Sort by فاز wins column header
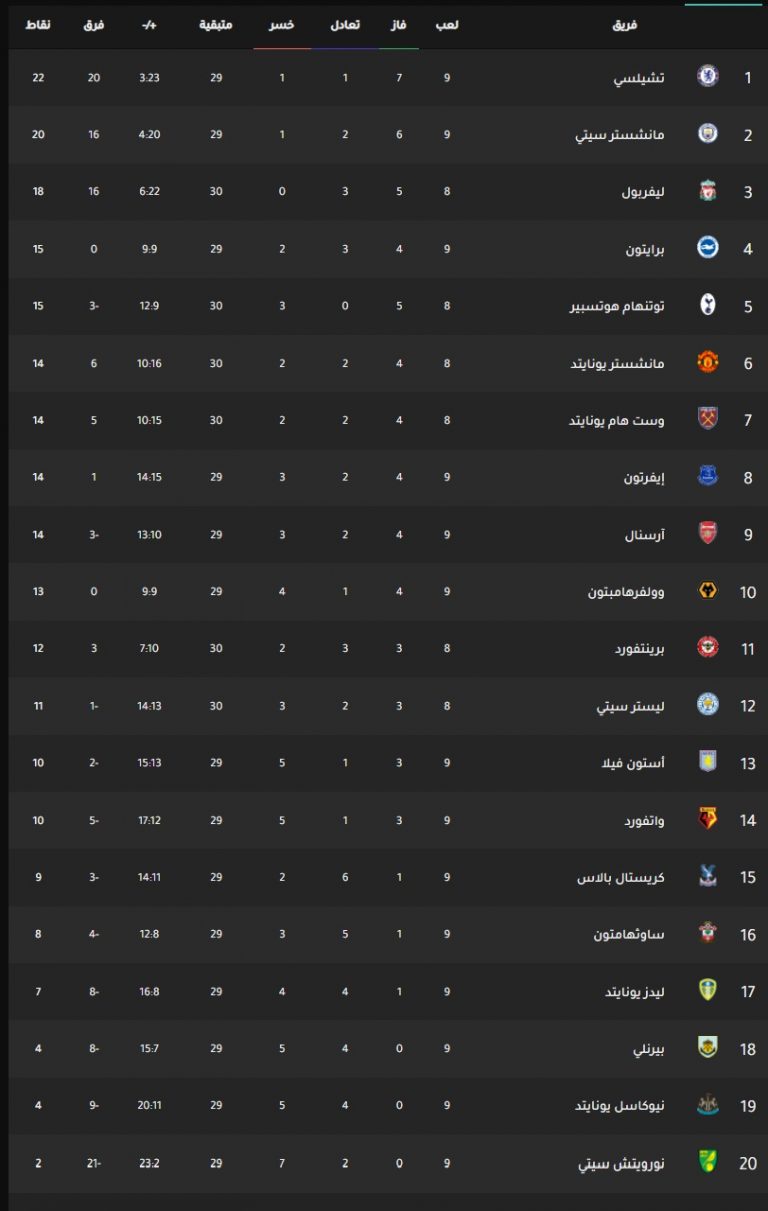This screenshot has height=1211, width=768. 399,24
